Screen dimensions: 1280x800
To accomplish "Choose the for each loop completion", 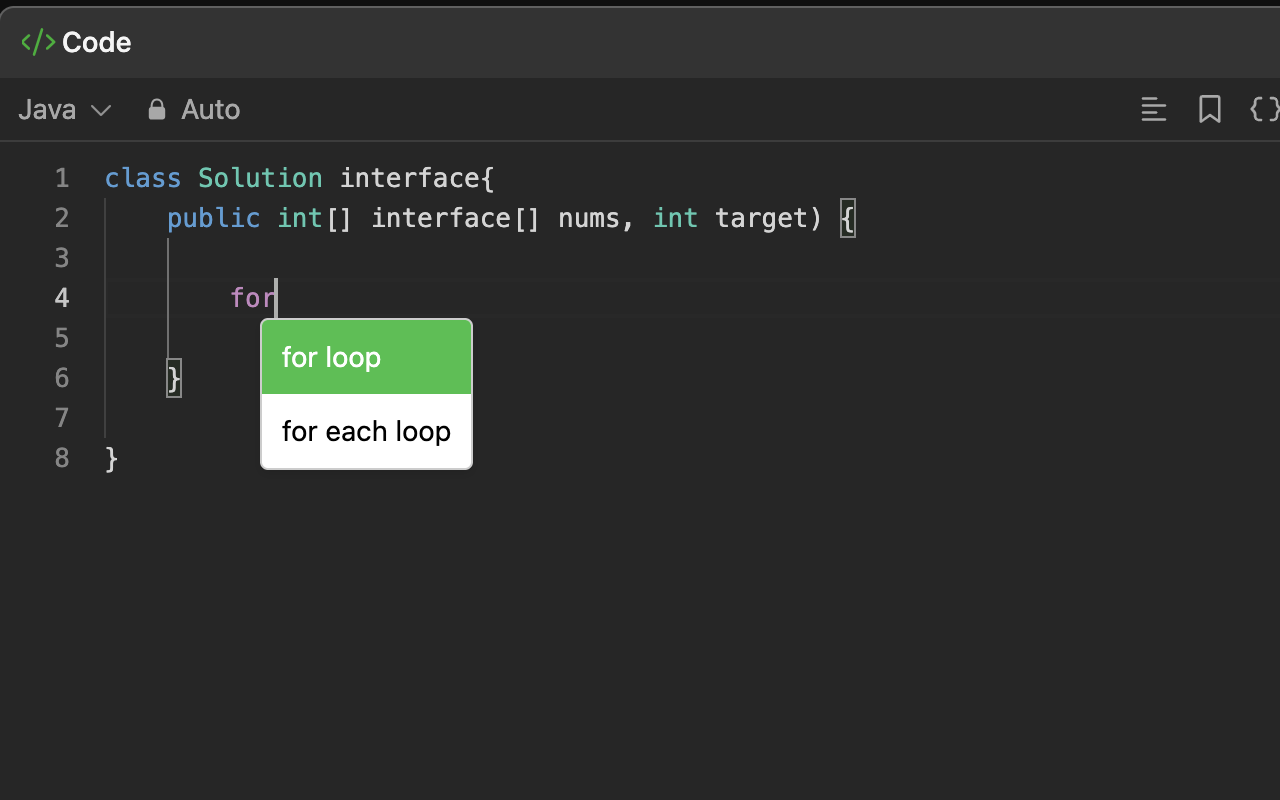I will pyautogui.click(x=366, y=431).
